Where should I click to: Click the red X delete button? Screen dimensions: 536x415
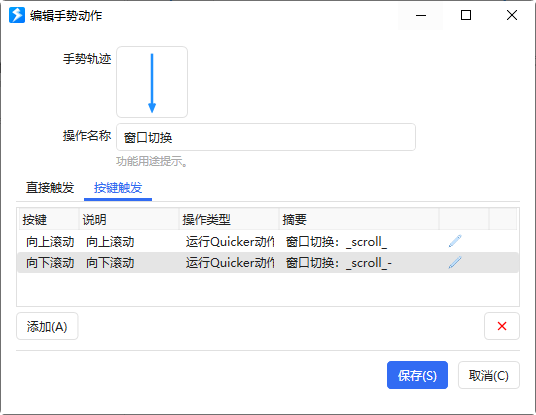(502, 326)
